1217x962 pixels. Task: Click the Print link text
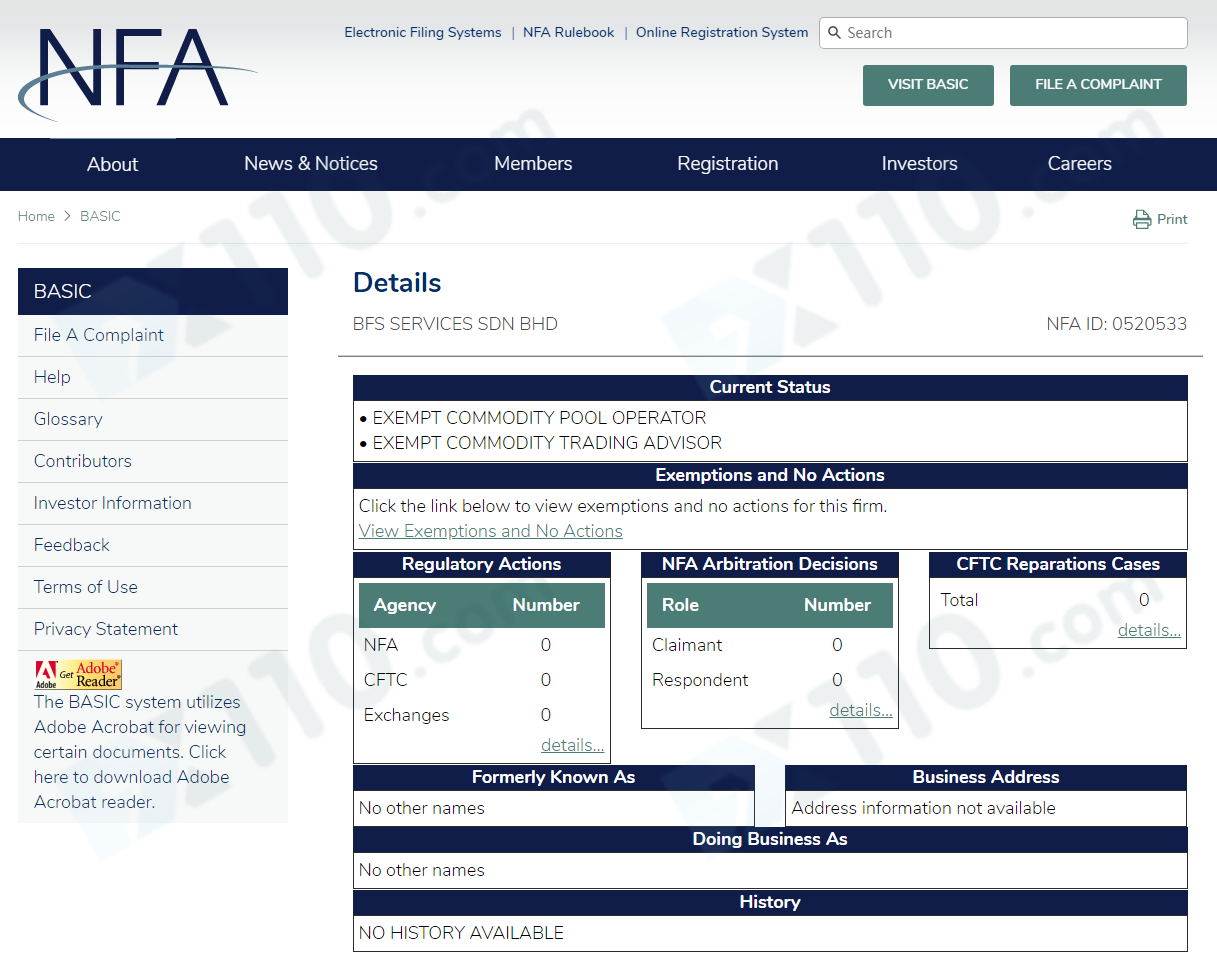(x=1172, y=220)
